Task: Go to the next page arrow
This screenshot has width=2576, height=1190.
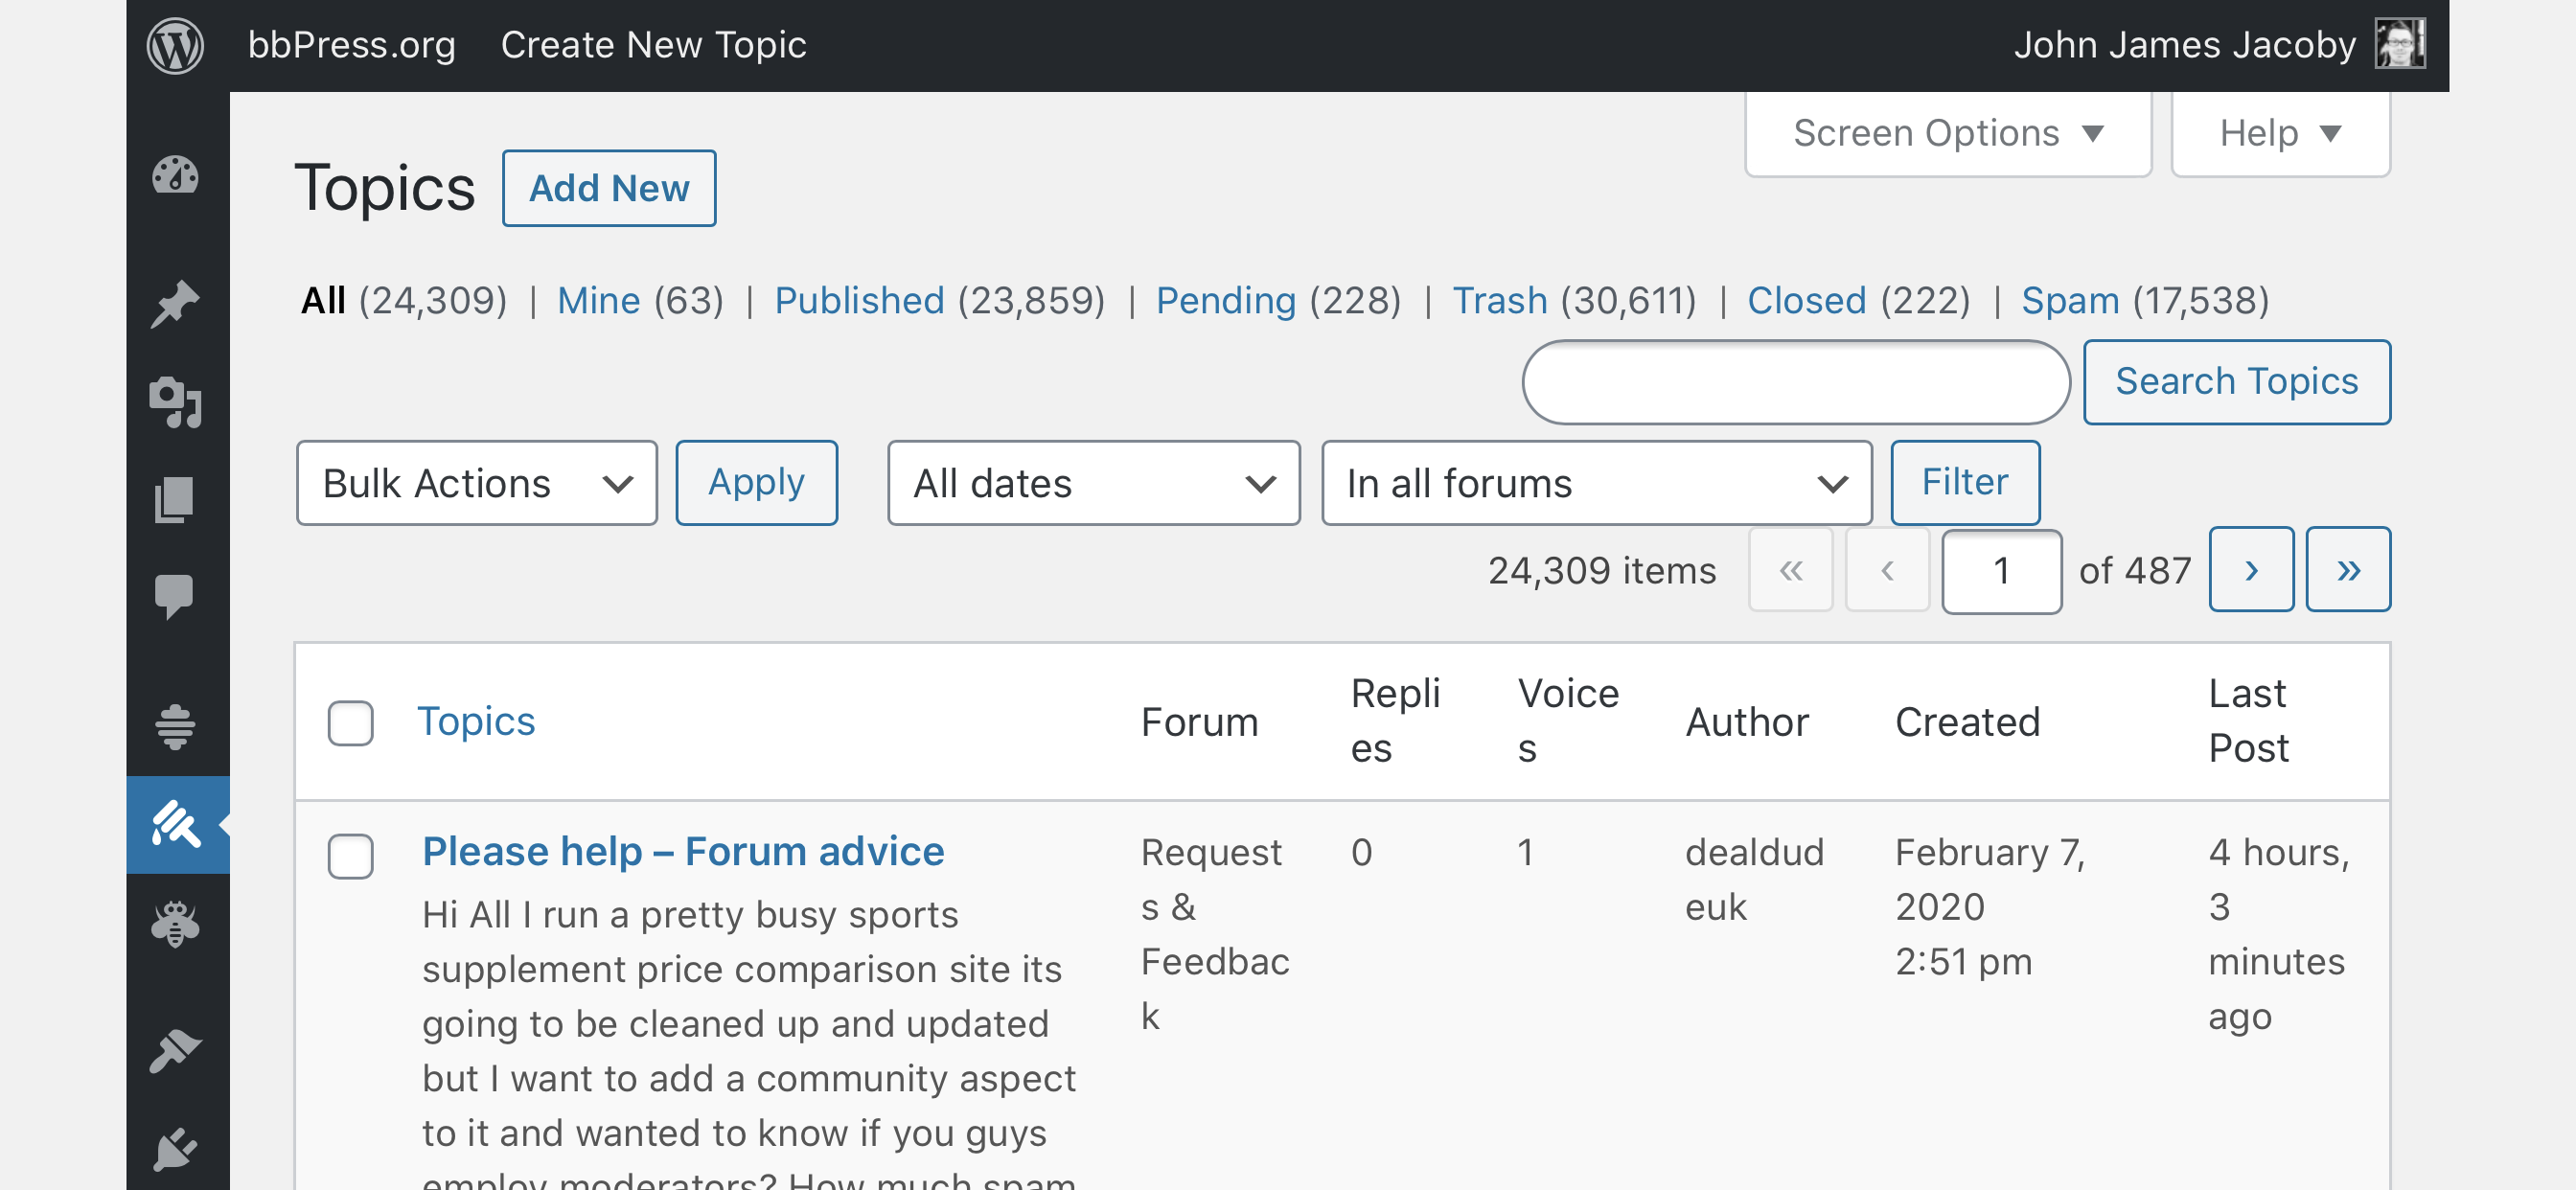Action: tap(2251, 570)
